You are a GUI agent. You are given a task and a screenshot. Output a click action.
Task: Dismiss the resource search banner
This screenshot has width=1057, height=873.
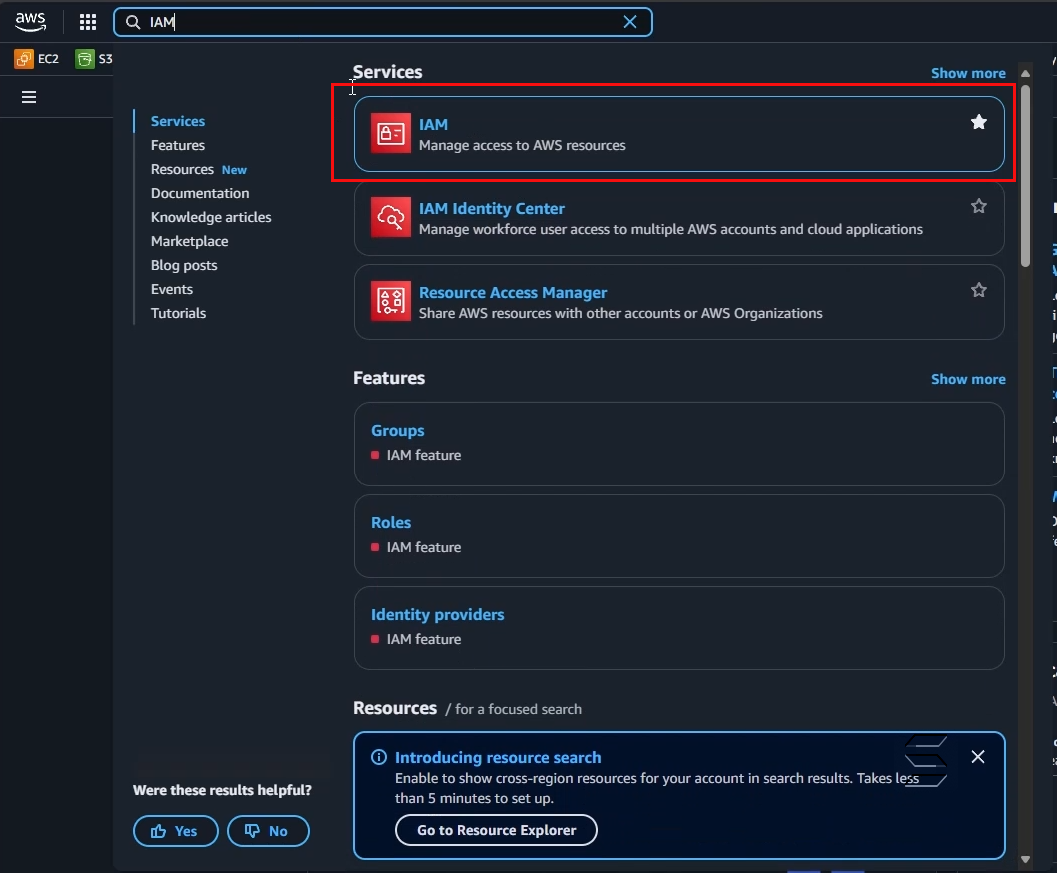pos(978,757)
